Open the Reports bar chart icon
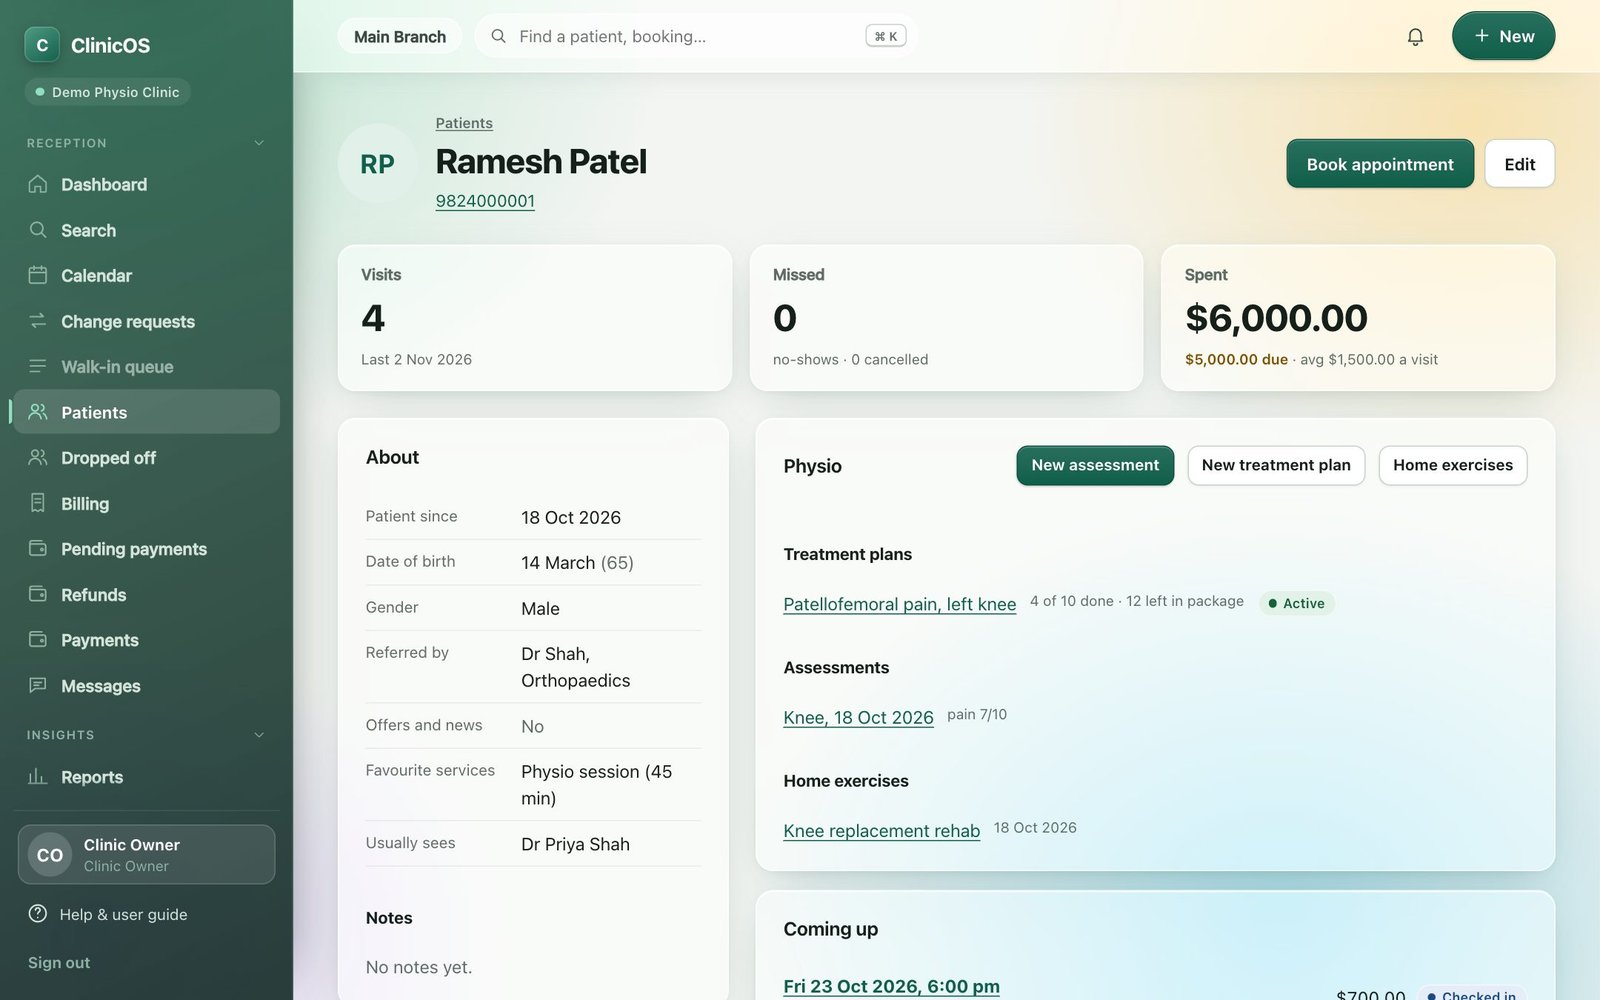 pos(38,776)
